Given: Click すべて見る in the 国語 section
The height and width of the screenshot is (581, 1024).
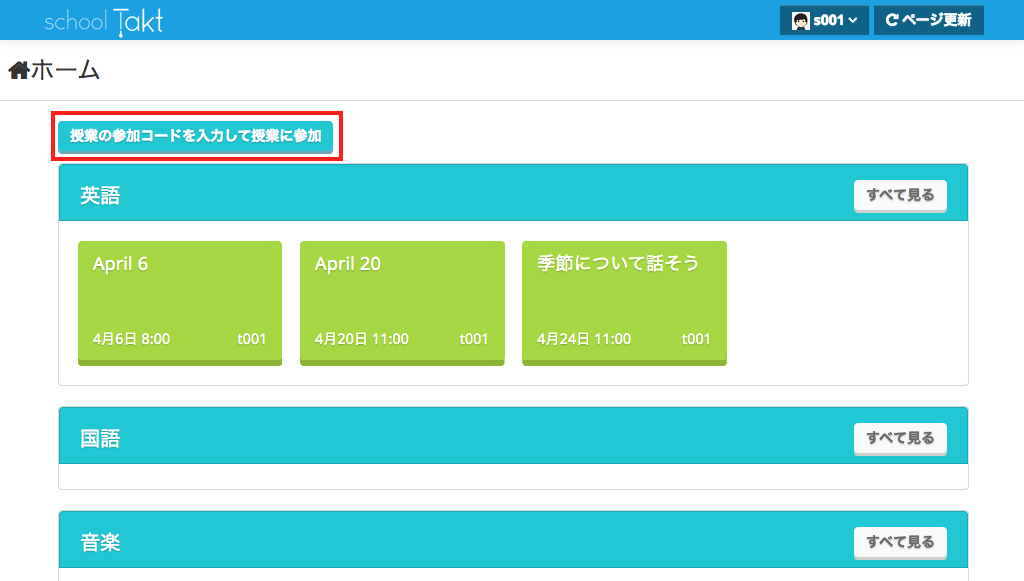Looking at the screenshot, I should [900, 438].
